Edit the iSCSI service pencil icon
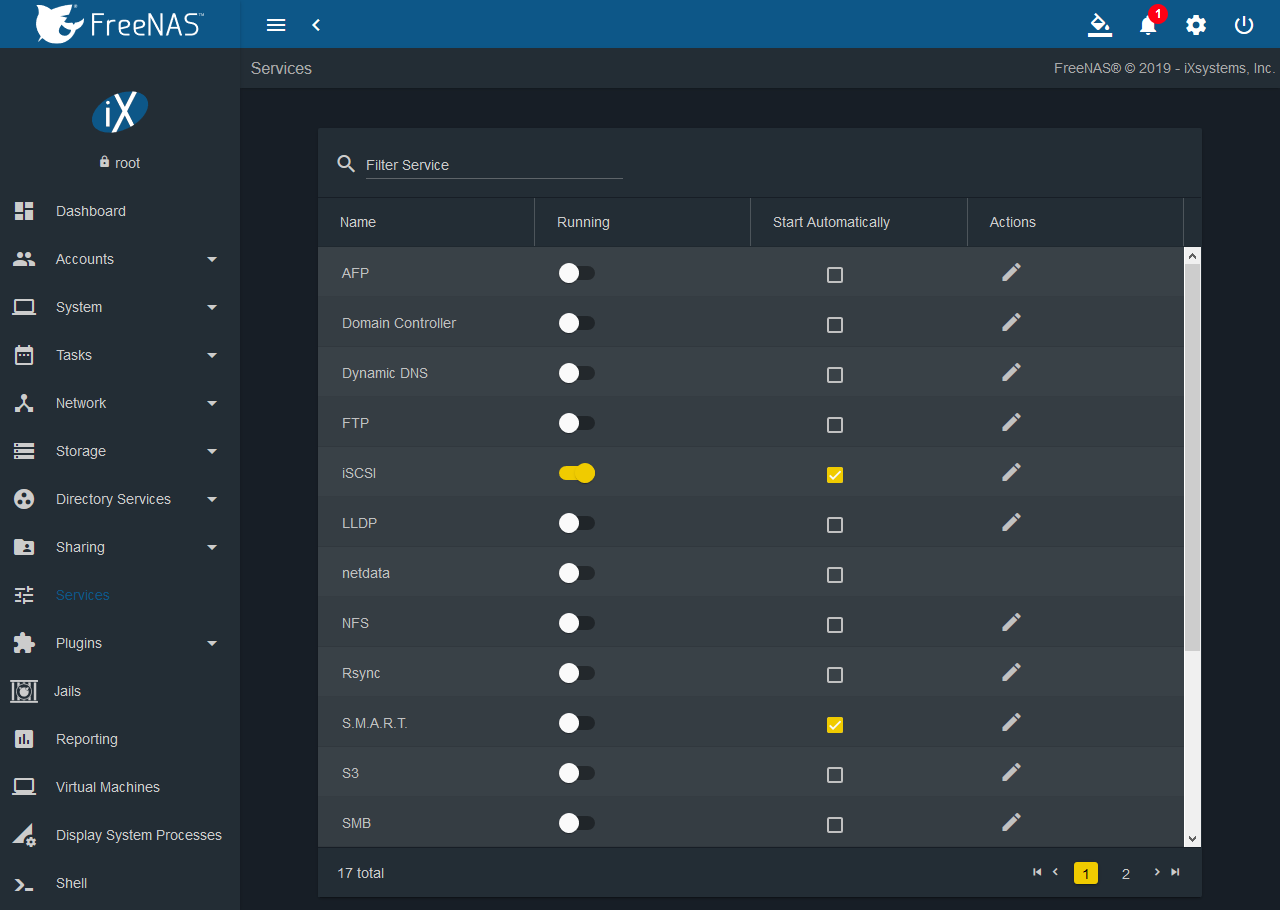The image size is (1280, 910). coord(1011,472)
